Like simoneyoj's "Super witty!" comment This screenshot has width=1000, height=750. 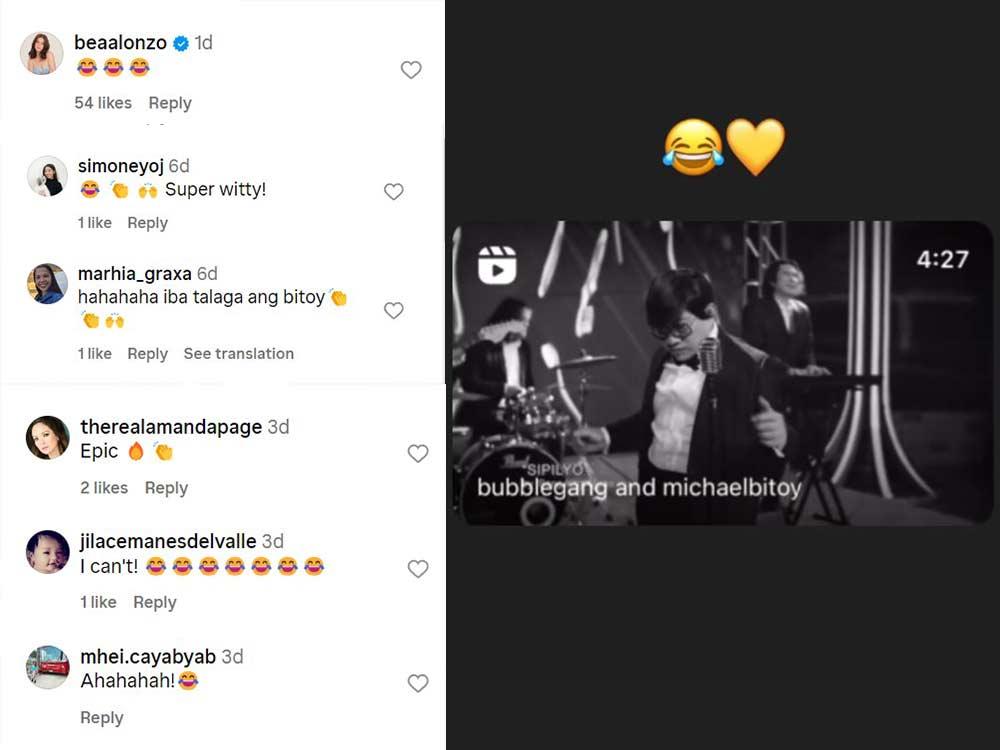pyautogui.click(x=394, y=191)
